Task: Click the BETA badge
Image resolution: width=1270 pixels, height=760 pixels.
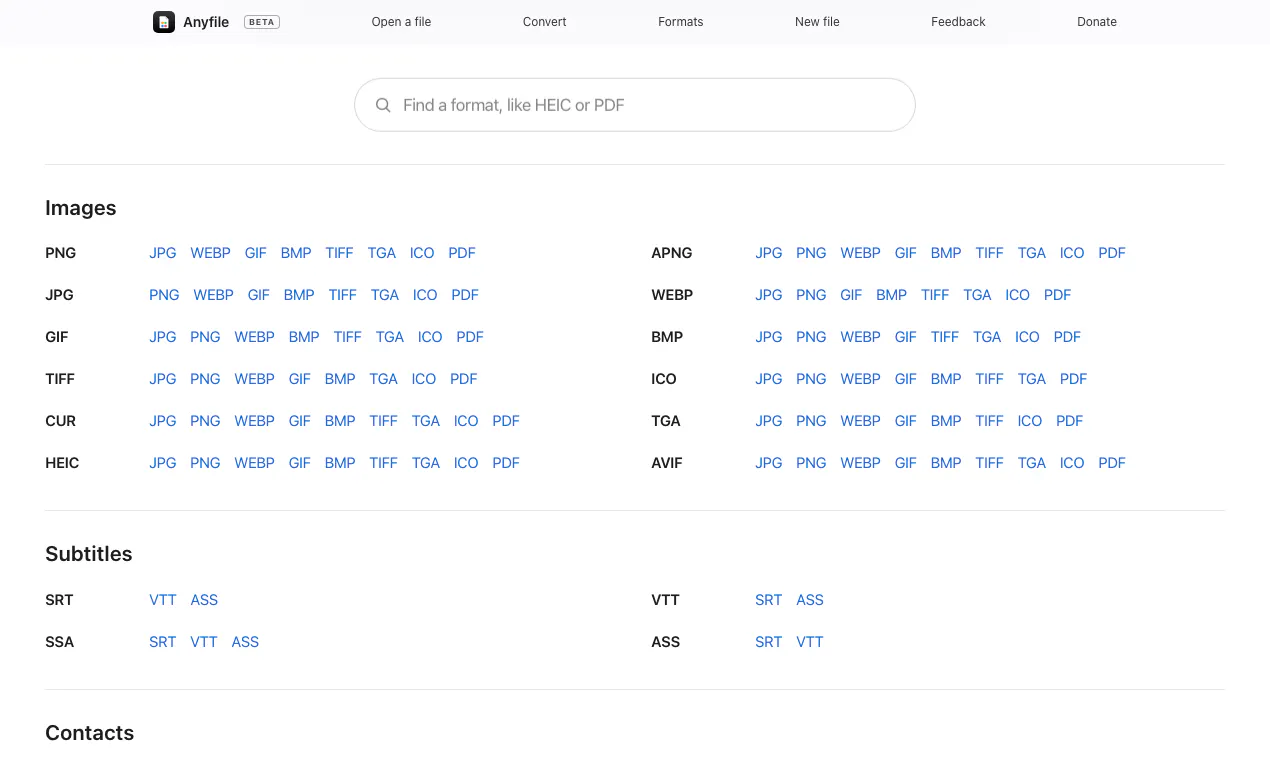Action: coord(262,22)
